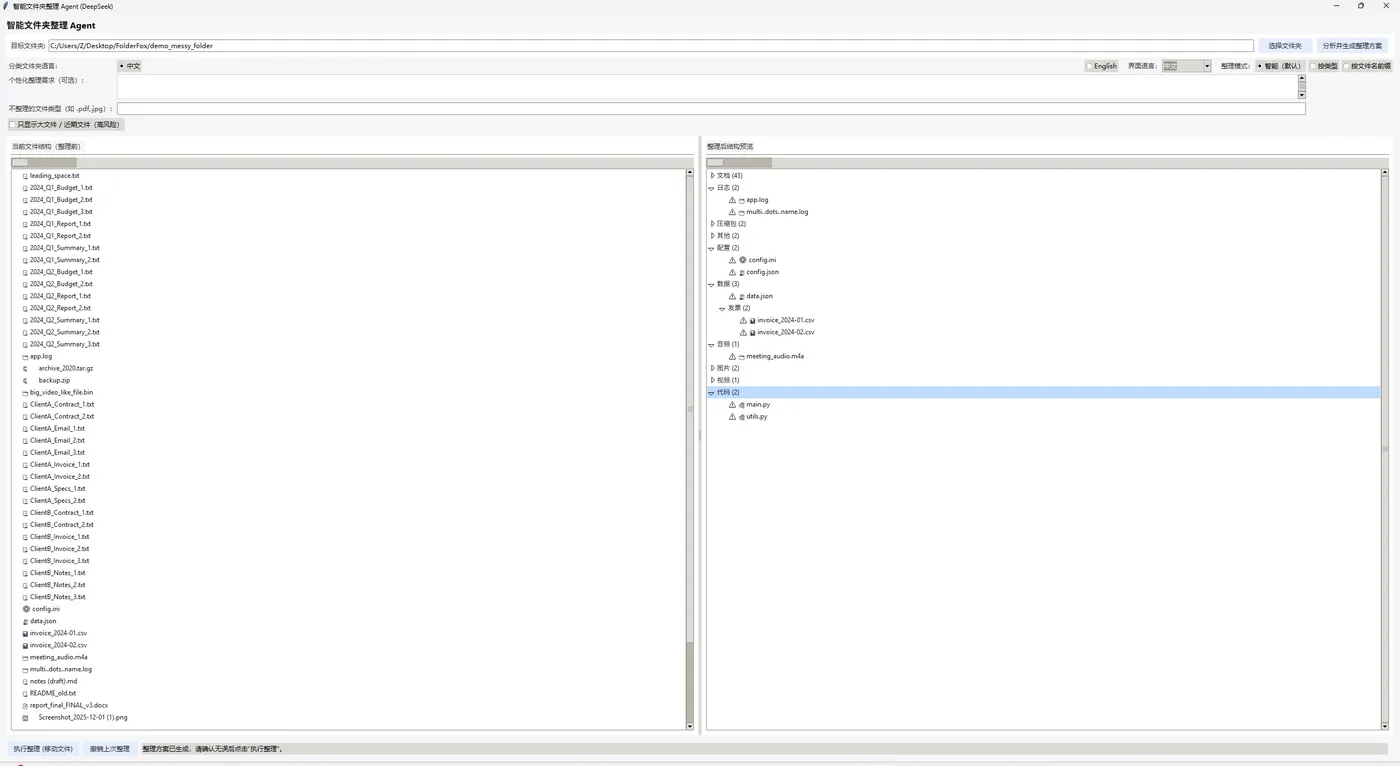Click the warning icon next to meeting_audio.m4a

pos(732,356)
